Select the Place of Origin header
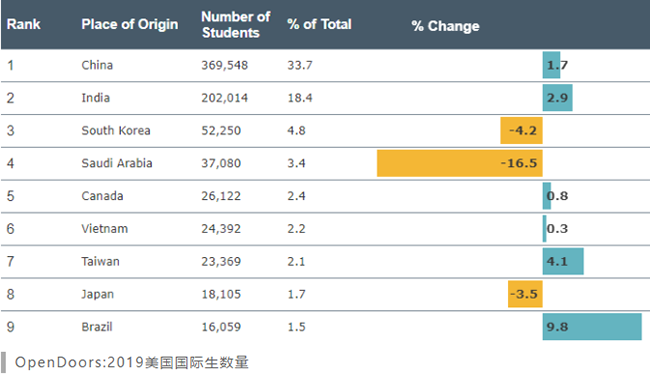 point(130,24)
